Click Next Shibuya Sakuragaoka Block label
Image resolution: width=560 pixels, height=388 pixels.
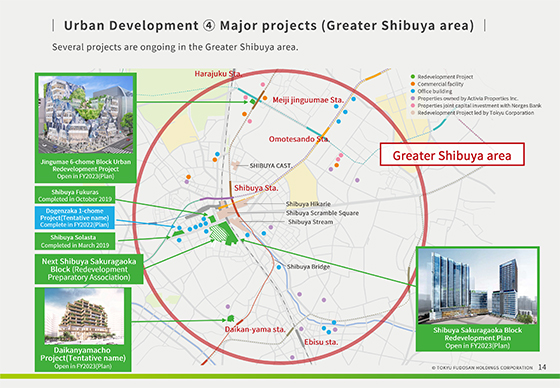click(x=89, y=269)
